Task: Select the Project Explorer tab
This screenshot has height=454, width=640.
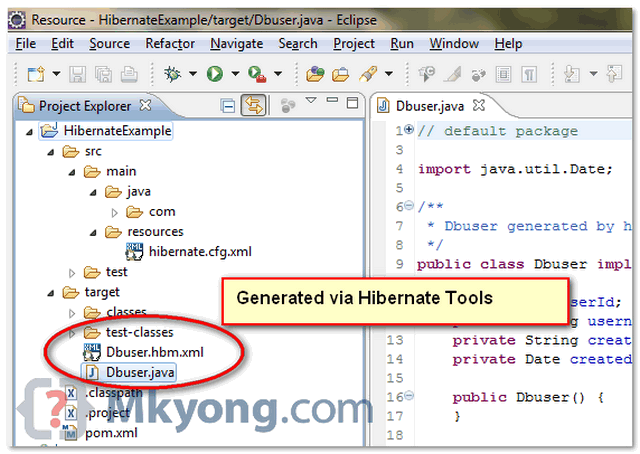Action: pos(85,106)
